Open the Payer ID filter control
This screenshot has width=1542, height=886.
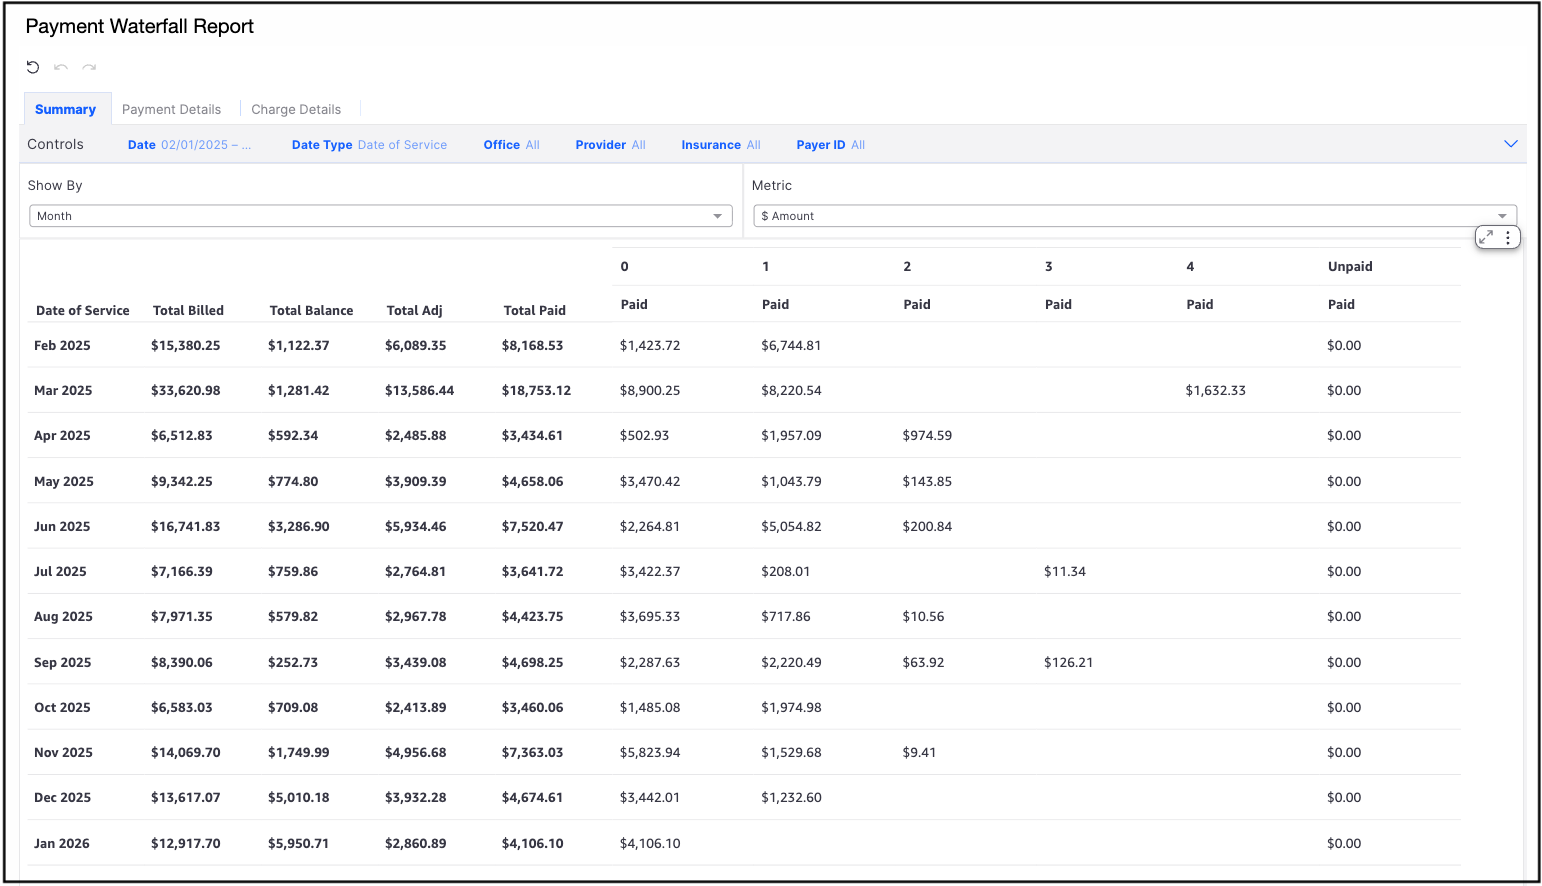[830, 145]
